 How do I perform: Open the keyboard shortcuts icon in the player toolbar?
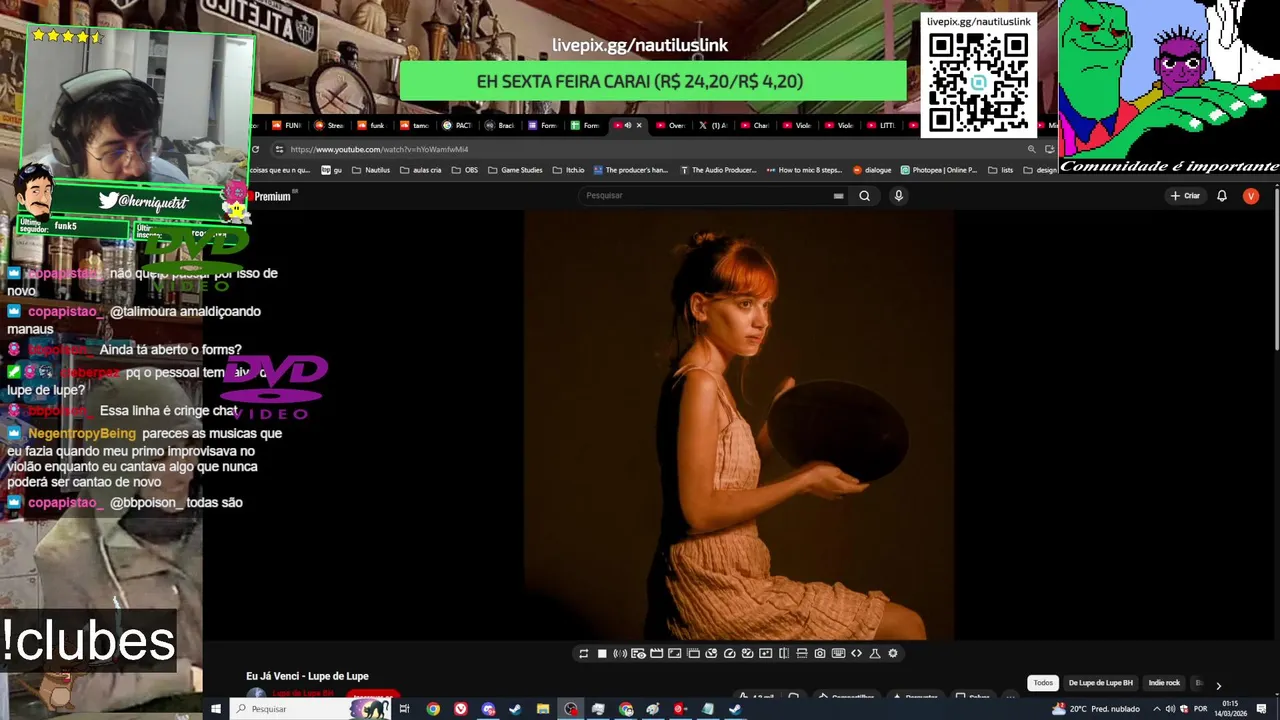pyautogui.click(x=838, y=653)
